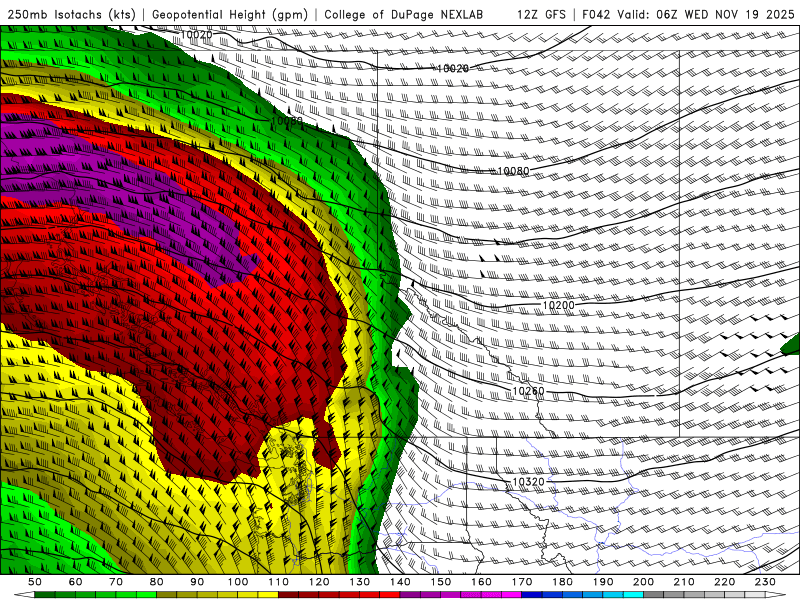Viewport: 800px width, 600px height.
Task: Click the color bar label 130
Action: pos(360,582)
